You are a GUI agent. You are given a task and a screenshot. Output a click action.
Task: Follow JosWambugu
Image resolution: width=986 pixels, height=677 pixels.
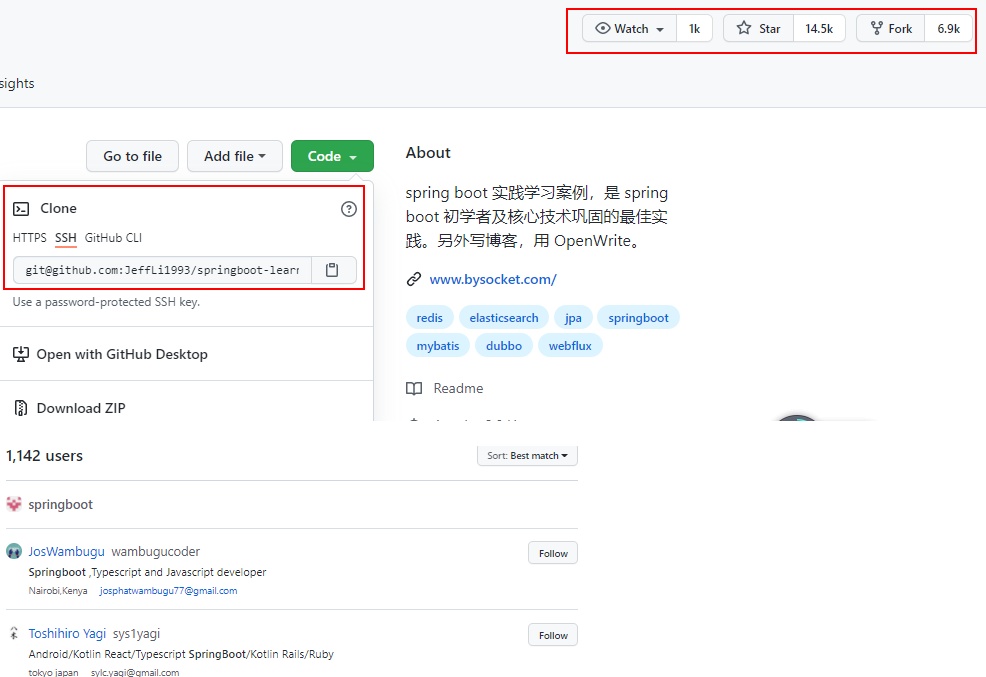553,553
